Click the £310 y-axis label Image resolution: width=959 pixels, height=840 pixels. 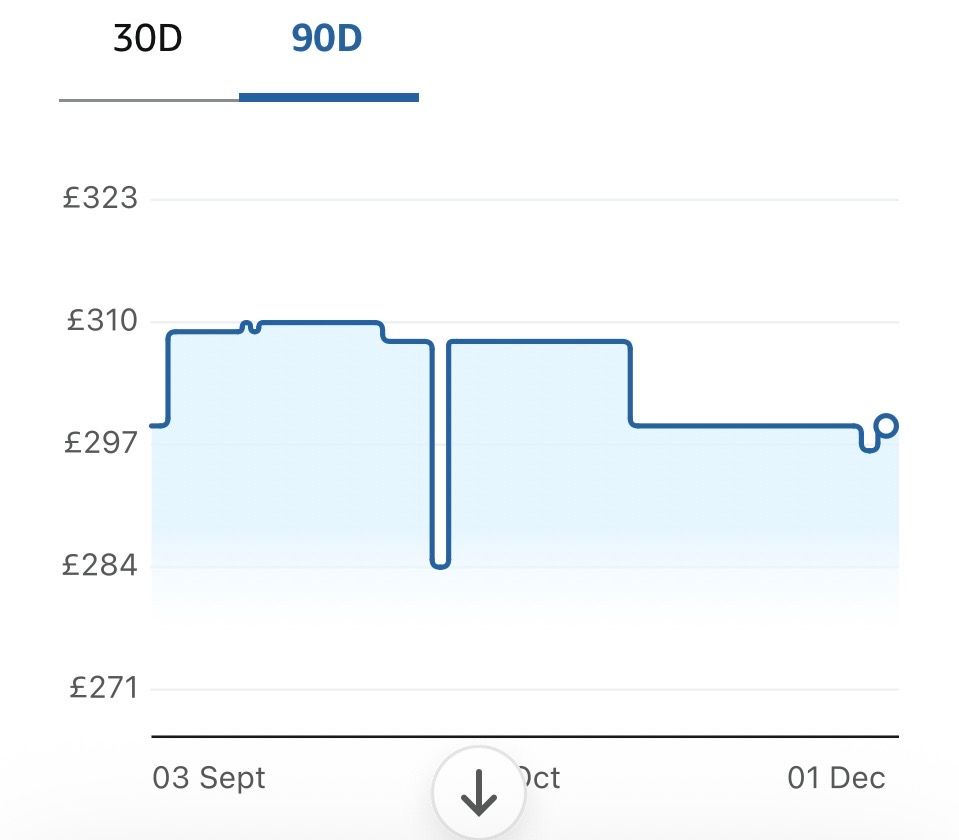click(x=102, y=321)
